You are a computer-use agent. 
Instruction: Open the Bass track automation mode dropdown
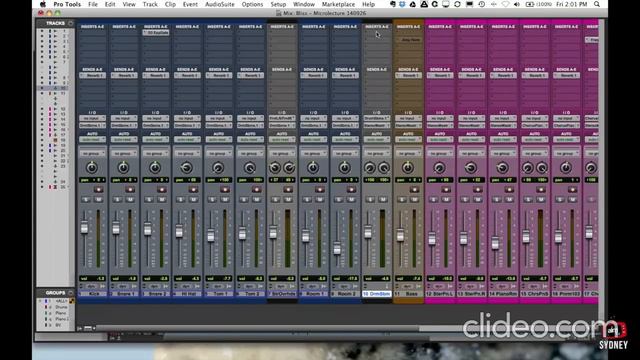point(408,140)
